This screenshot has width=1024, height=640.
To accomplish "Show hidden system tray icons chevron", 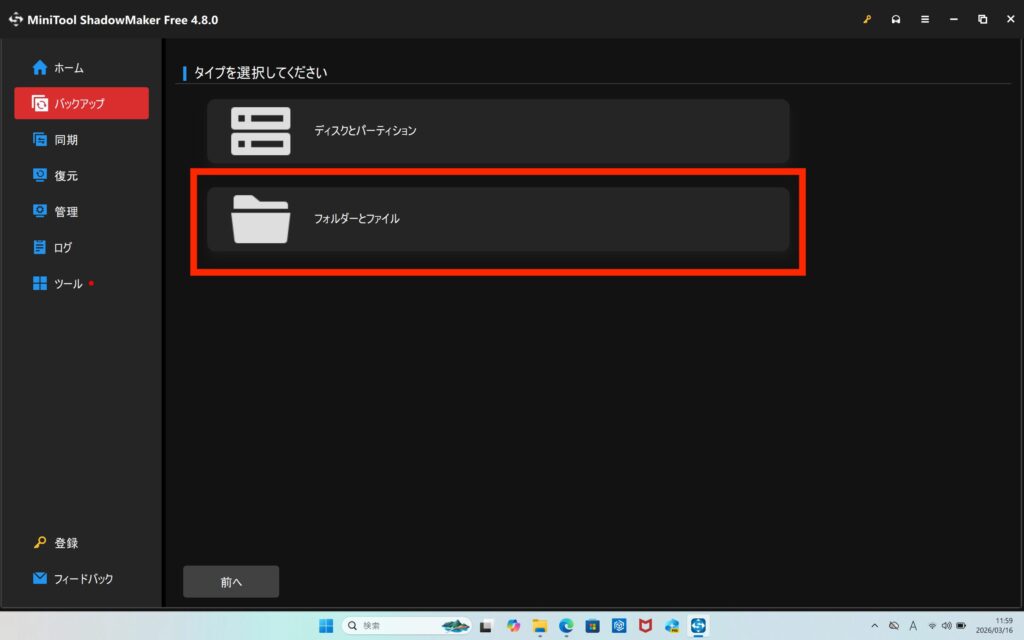I will pos(875,625).
